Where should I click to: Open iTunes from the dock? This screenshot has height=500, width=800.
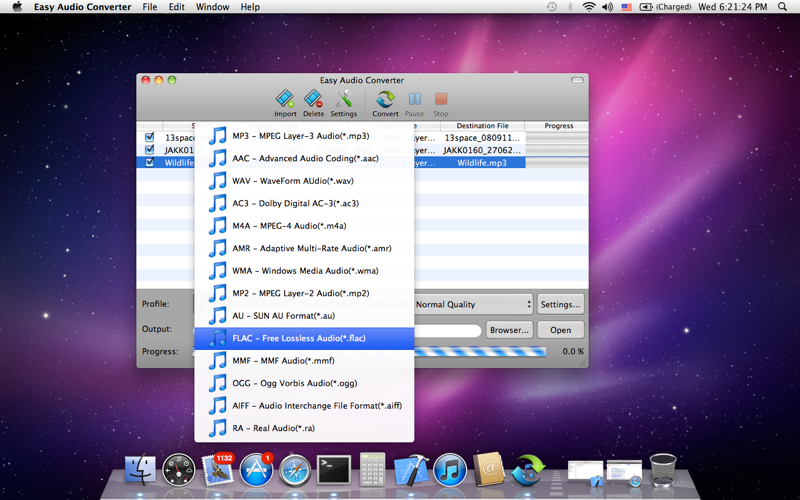[450, 469]
